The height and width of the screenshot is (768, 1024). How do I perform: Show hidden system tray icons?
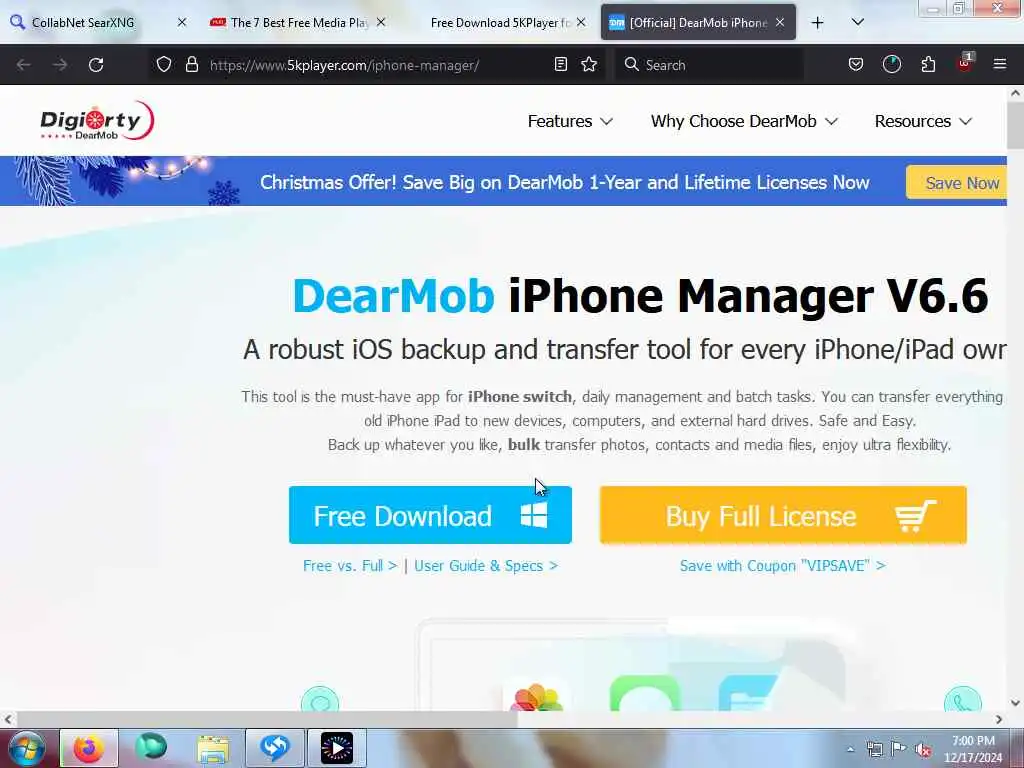[850, 749]
